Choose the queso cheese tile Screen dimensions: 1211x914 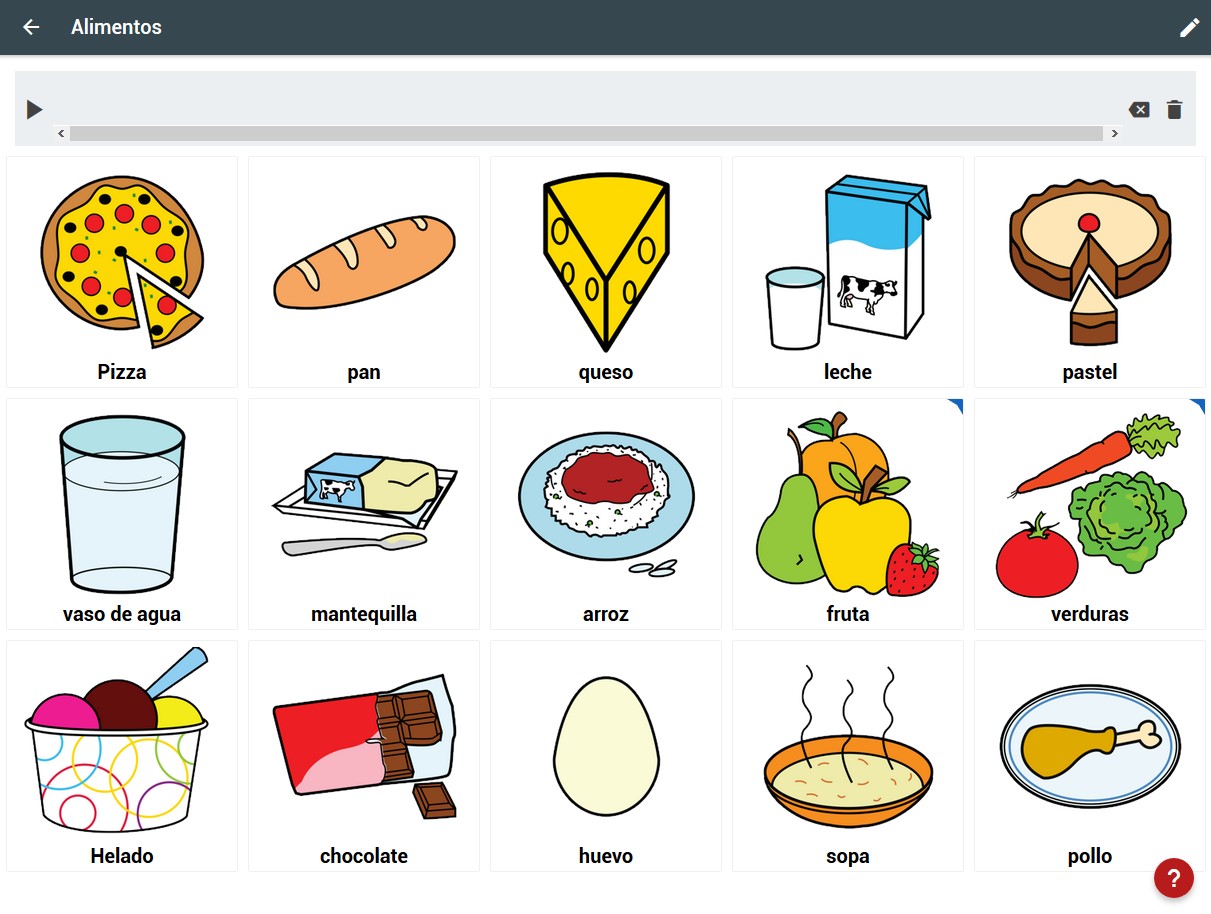[x=606, y=272]
